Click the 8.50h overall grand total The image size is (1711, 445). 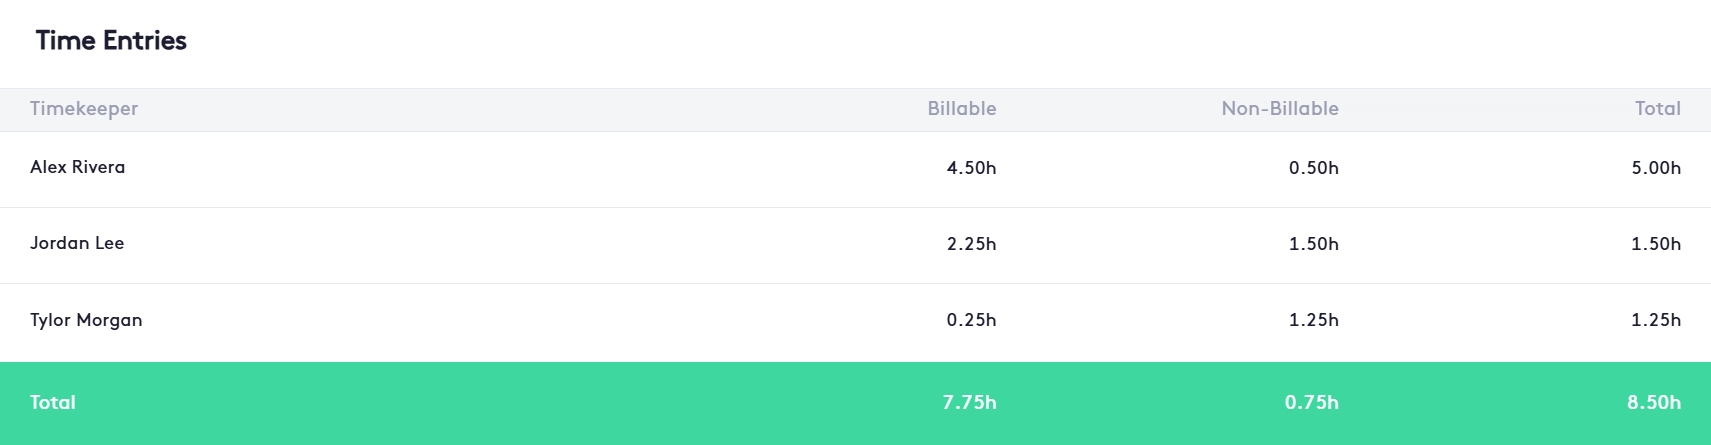[1653, 403]
